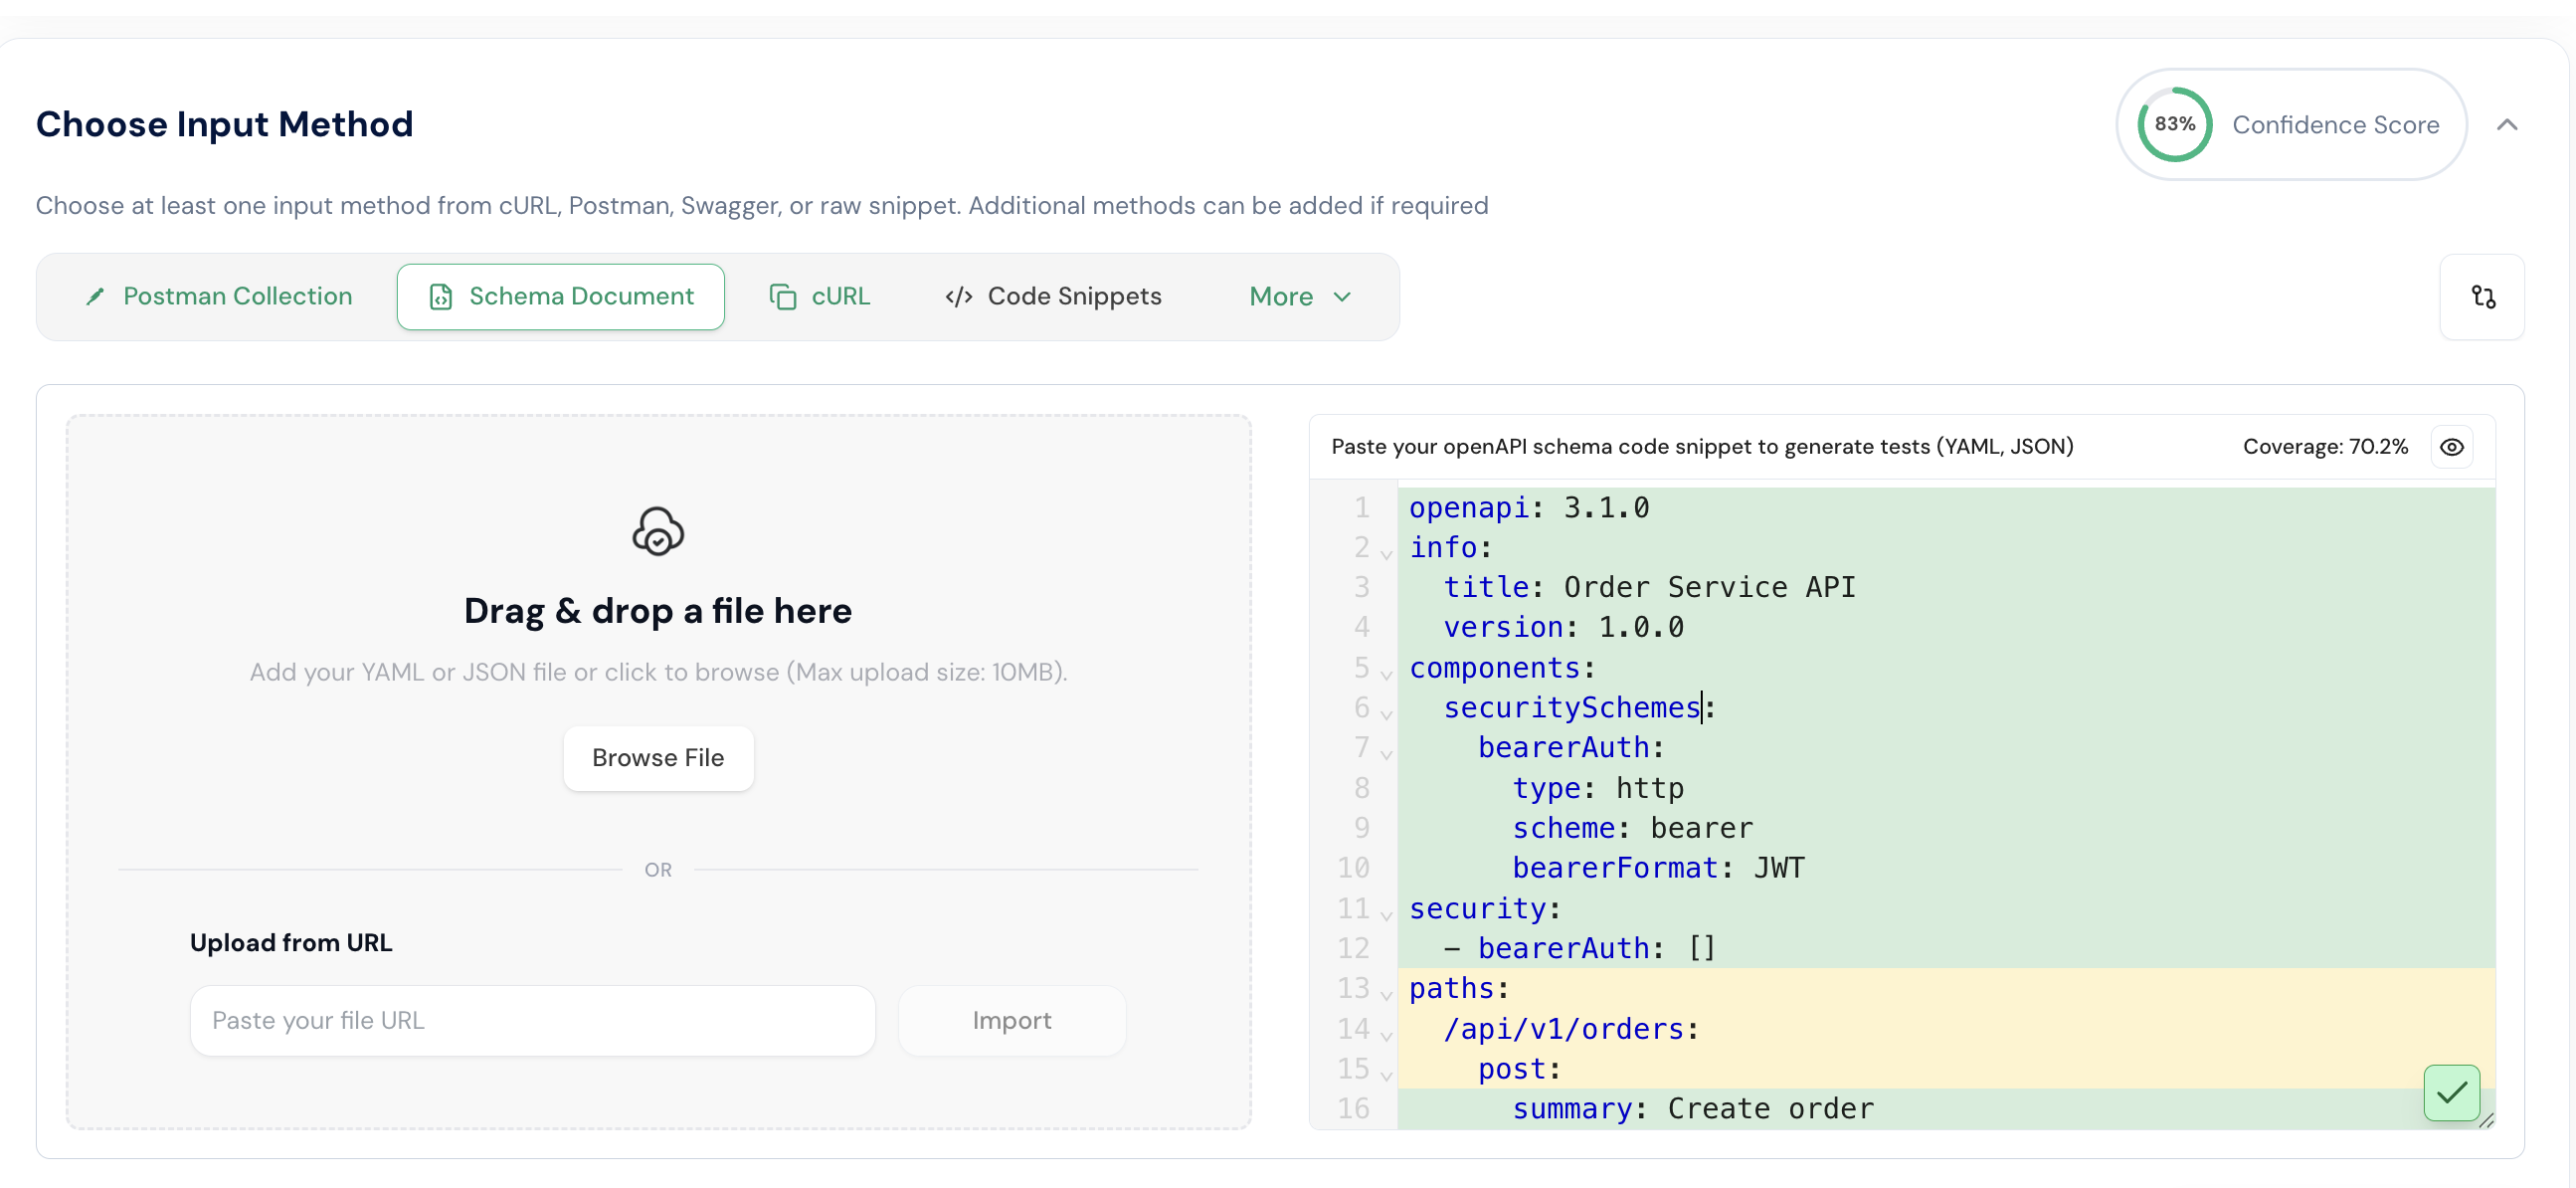Switch to the Schema Document tab
Image resolution: width=2576 pixels, height=1188 pixels.
(x=560, y=296)
